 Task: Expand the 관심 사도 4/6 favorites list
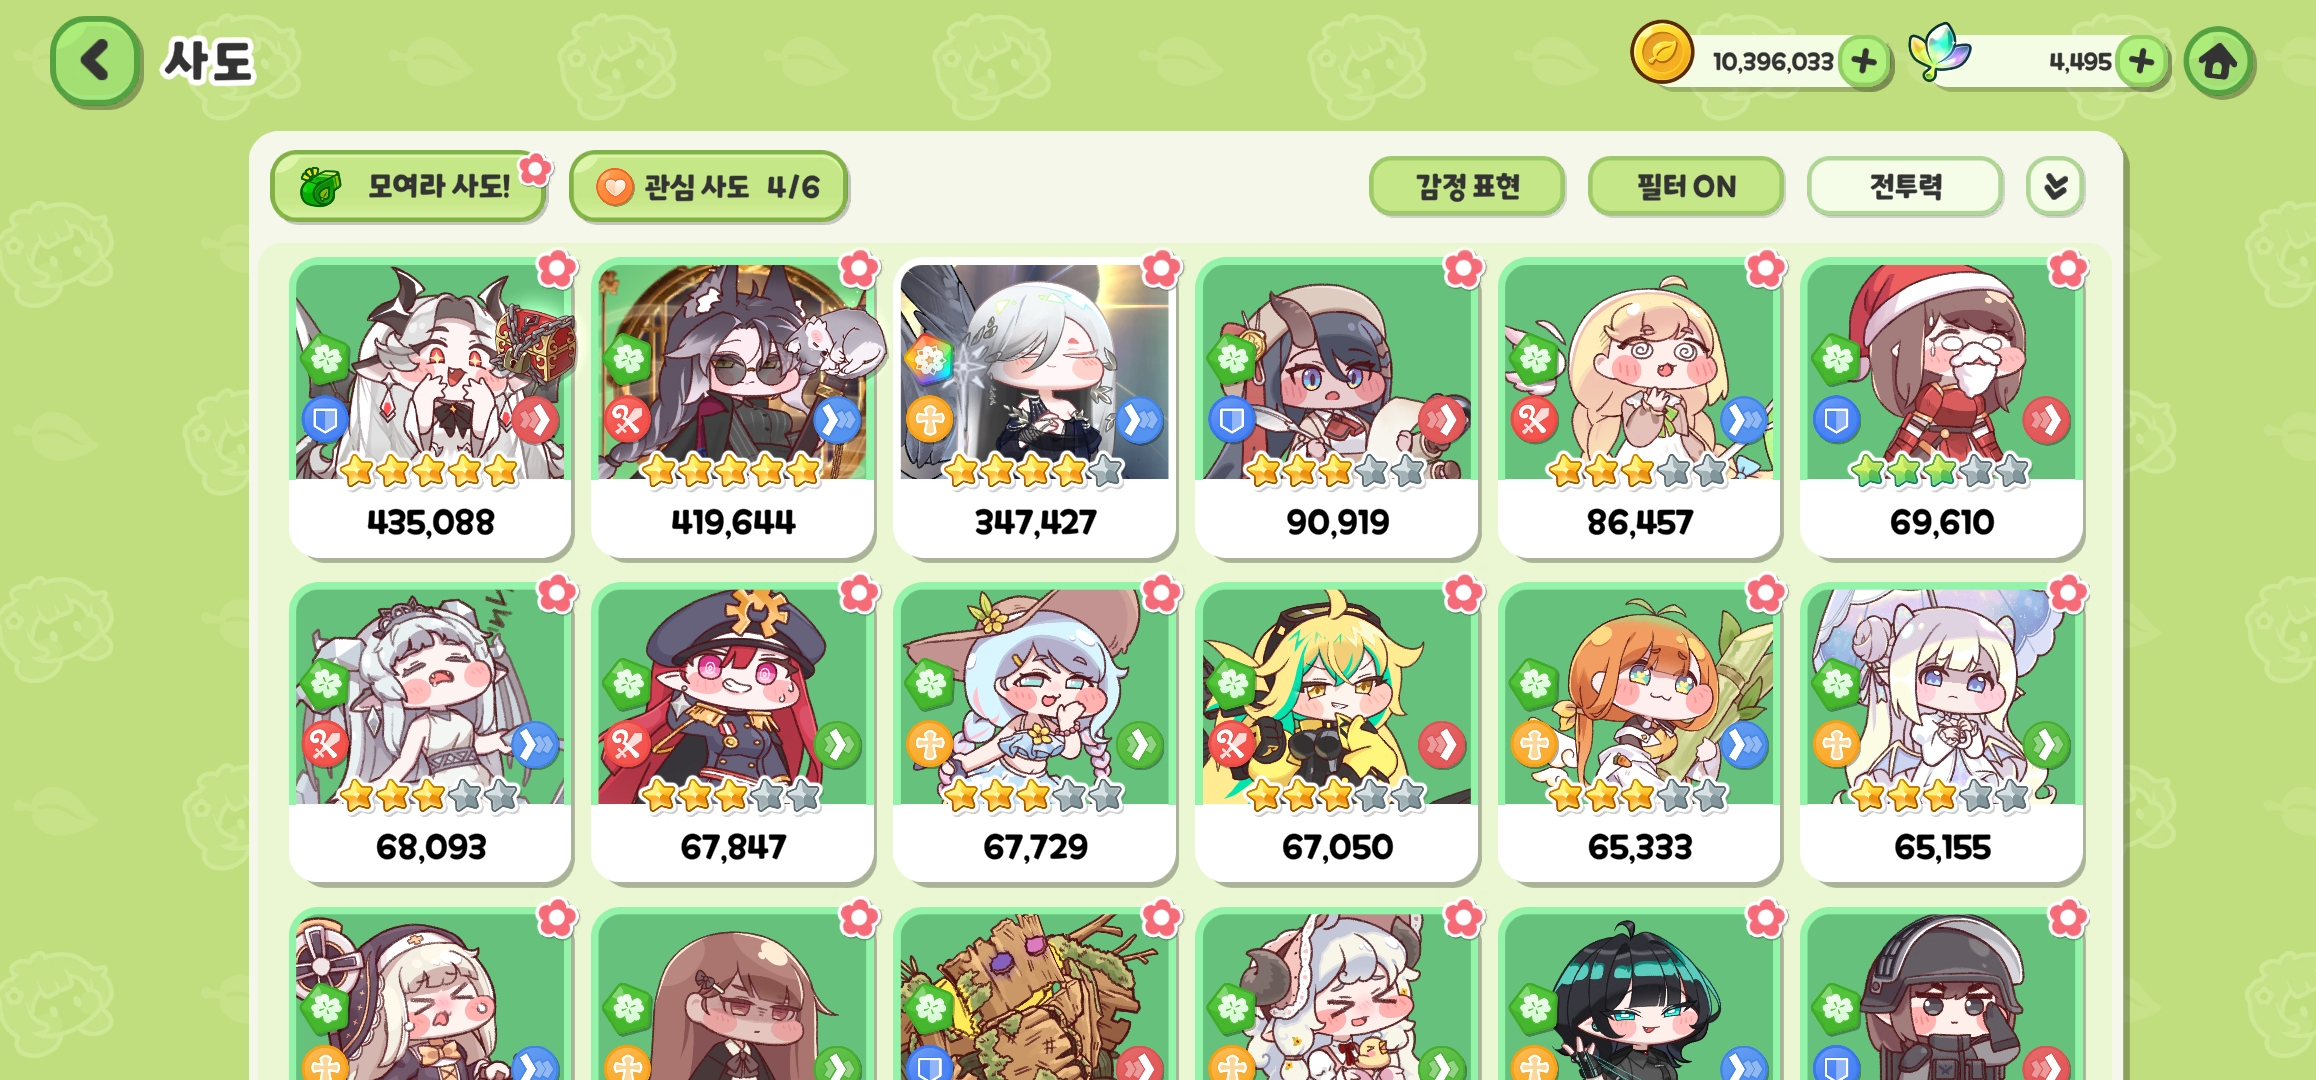click(708, 186)
